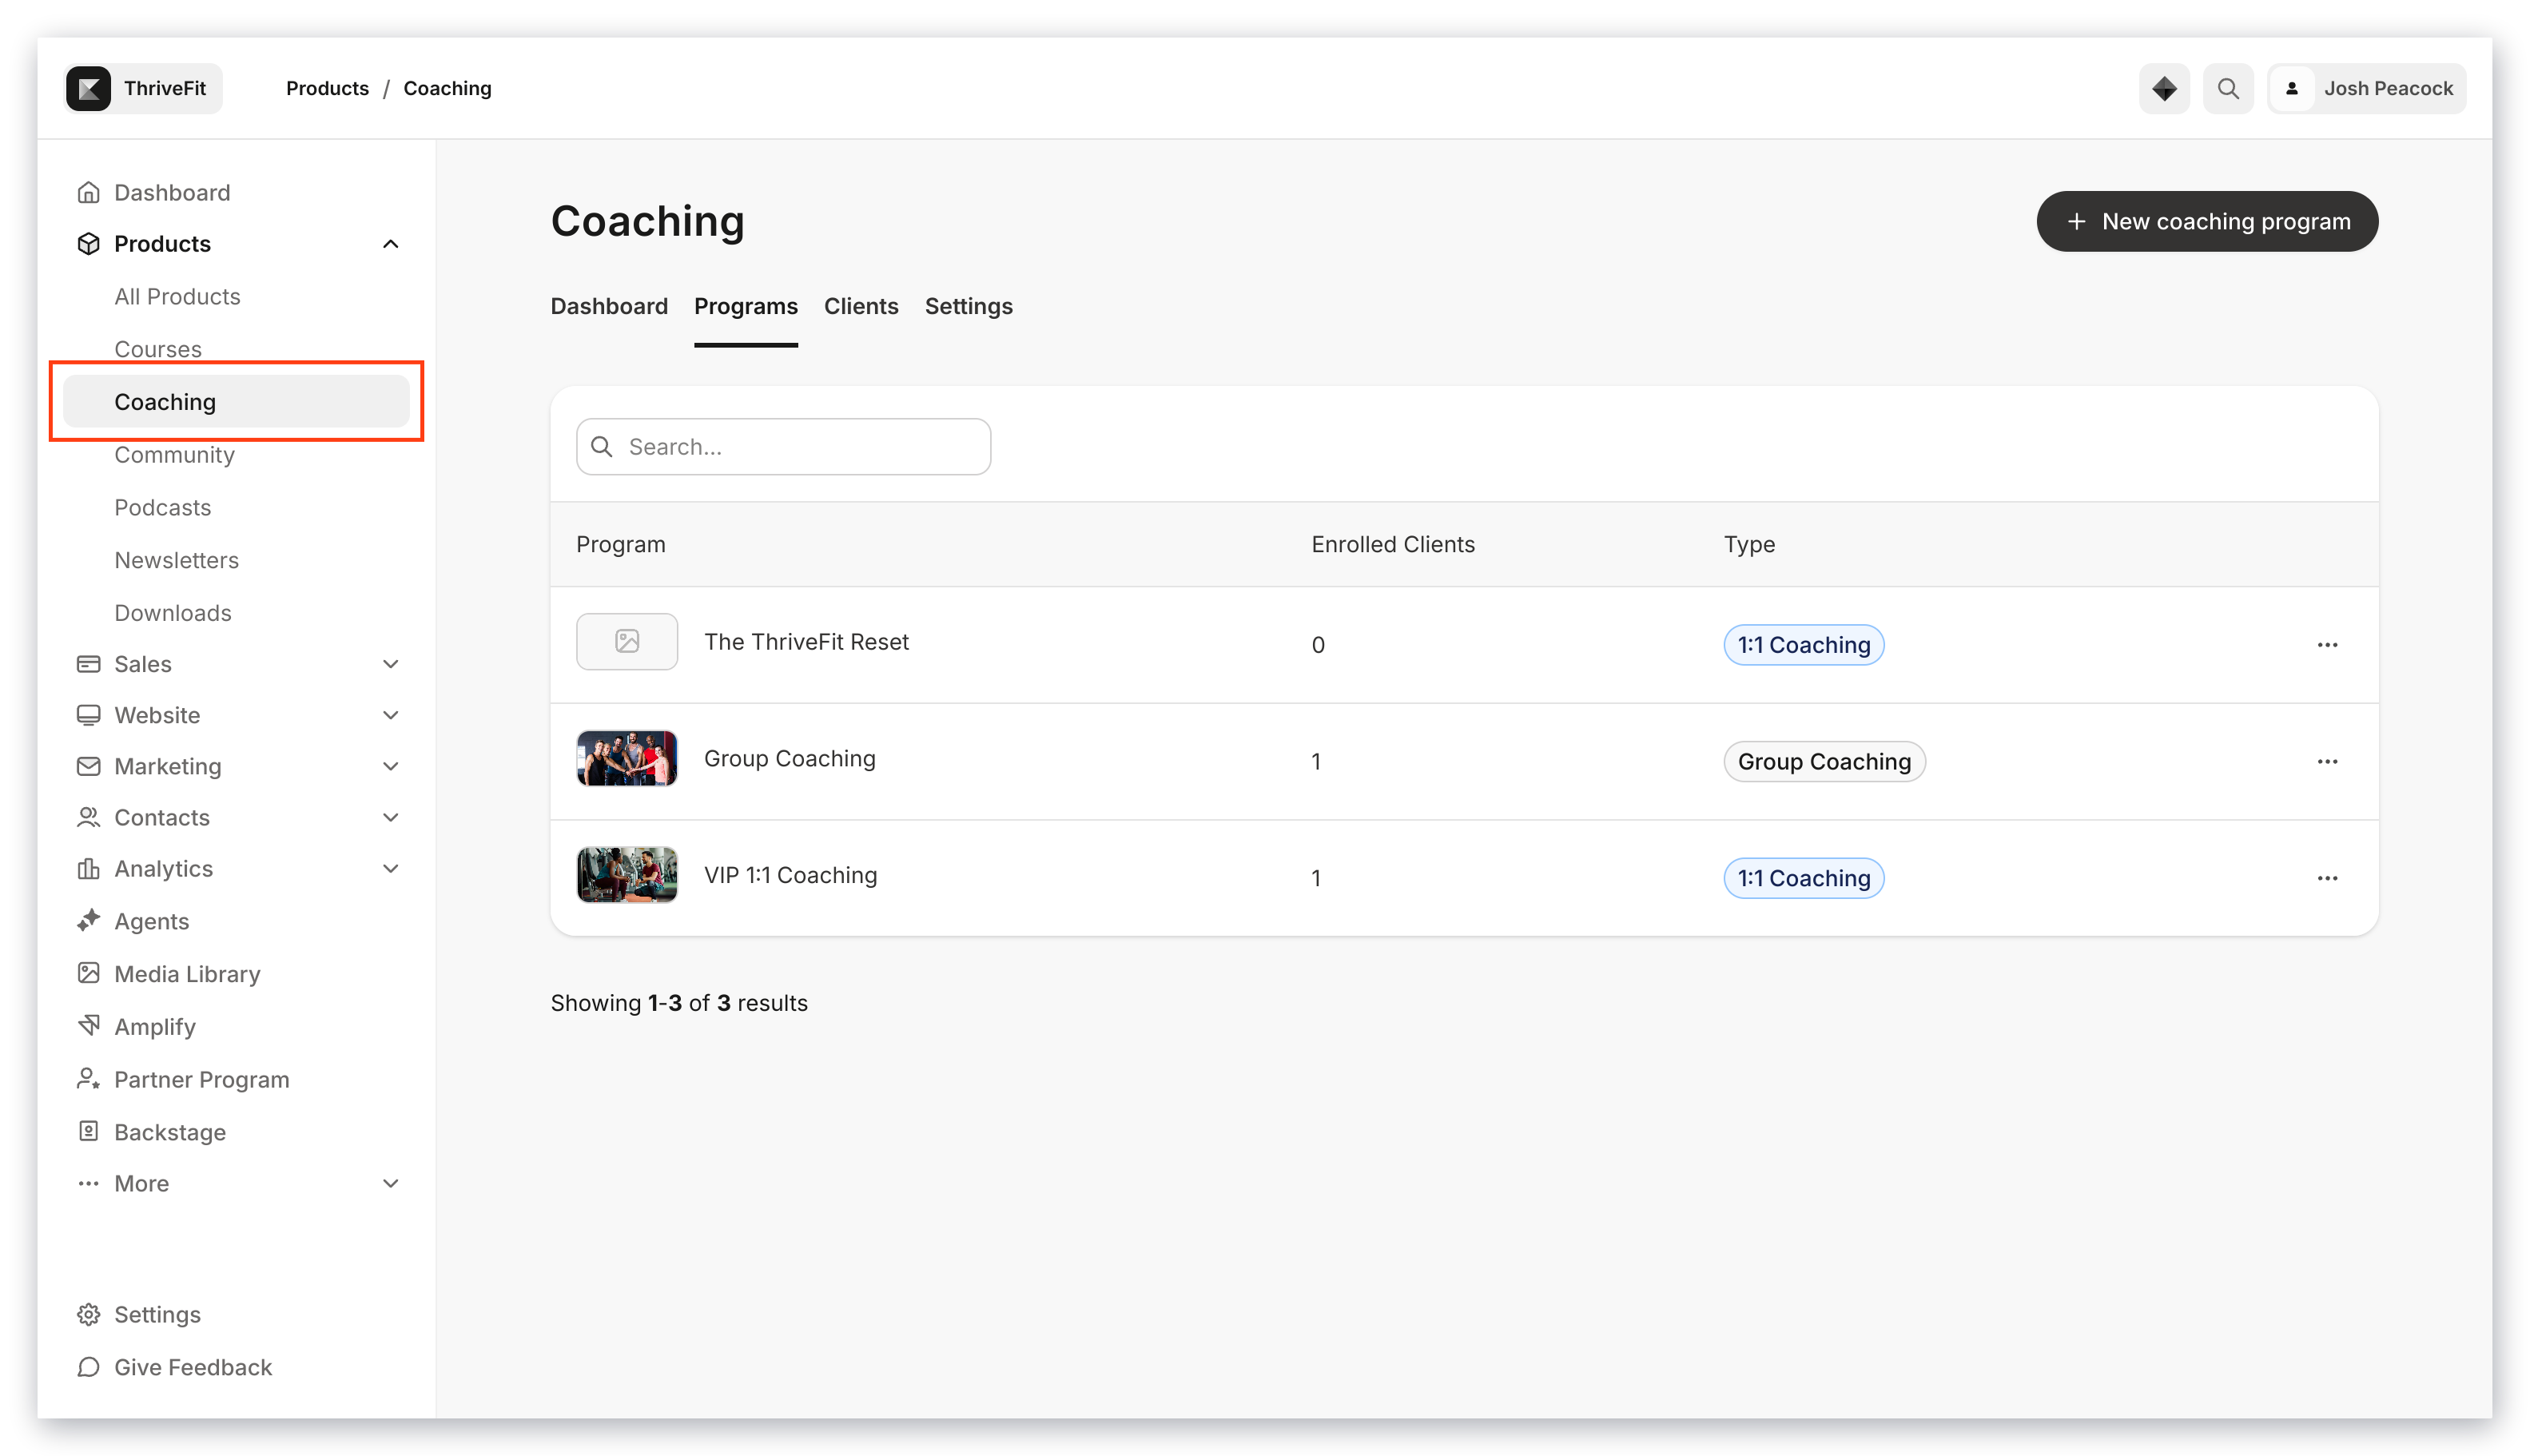The height and width of the screenshot is (1456, 2530).
Task: Switch to the Settings tab
Action: pos(968,305)
